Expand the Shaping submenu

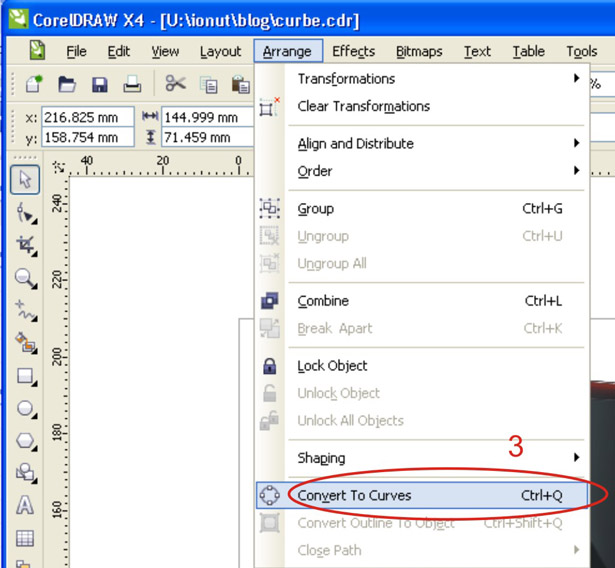(422, 458)
